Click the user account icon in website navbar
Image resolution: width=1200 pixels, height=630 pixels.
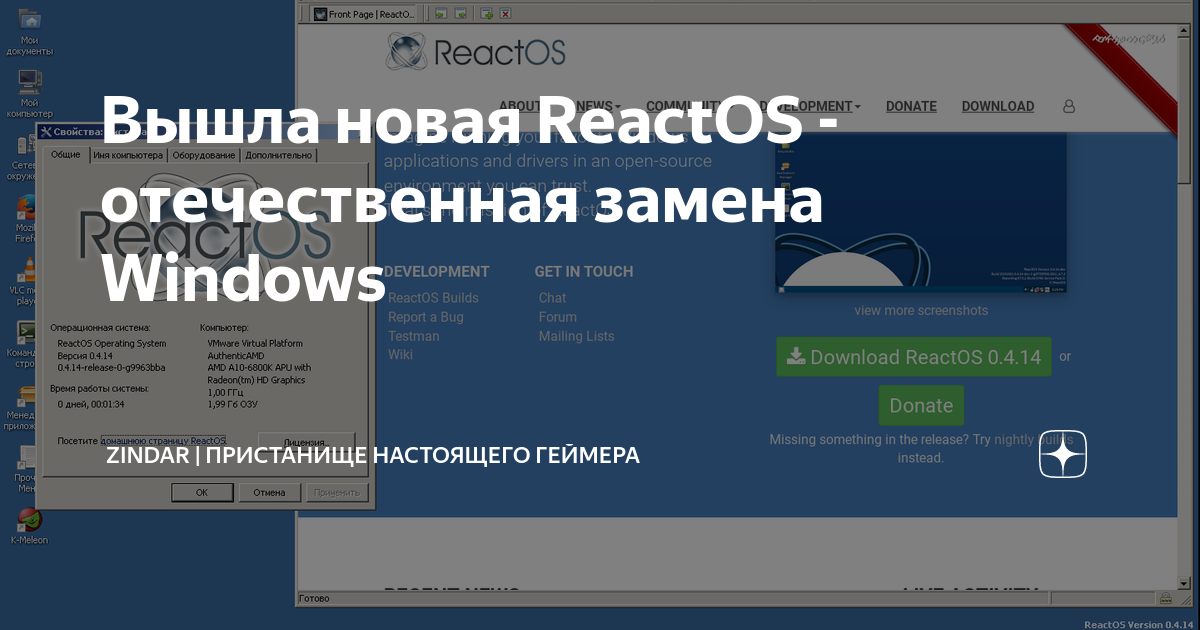tap(1068, 106)
